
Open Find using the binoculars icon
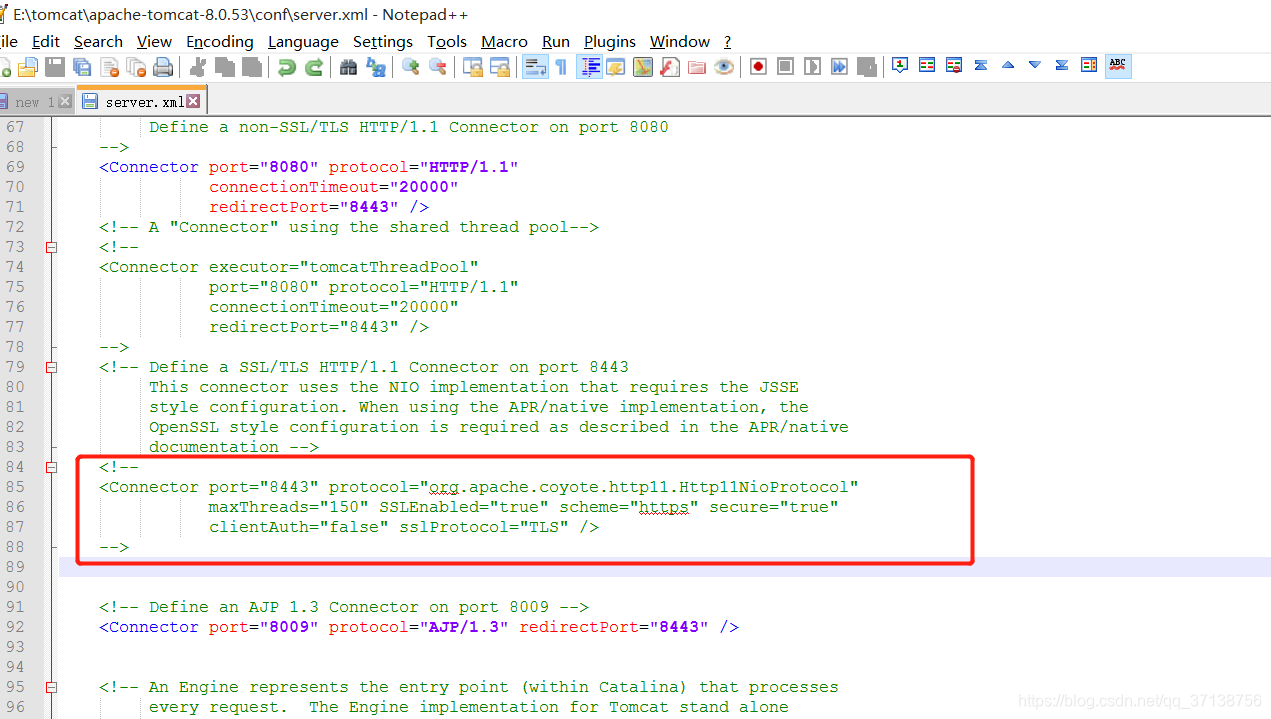click(348, 66)
